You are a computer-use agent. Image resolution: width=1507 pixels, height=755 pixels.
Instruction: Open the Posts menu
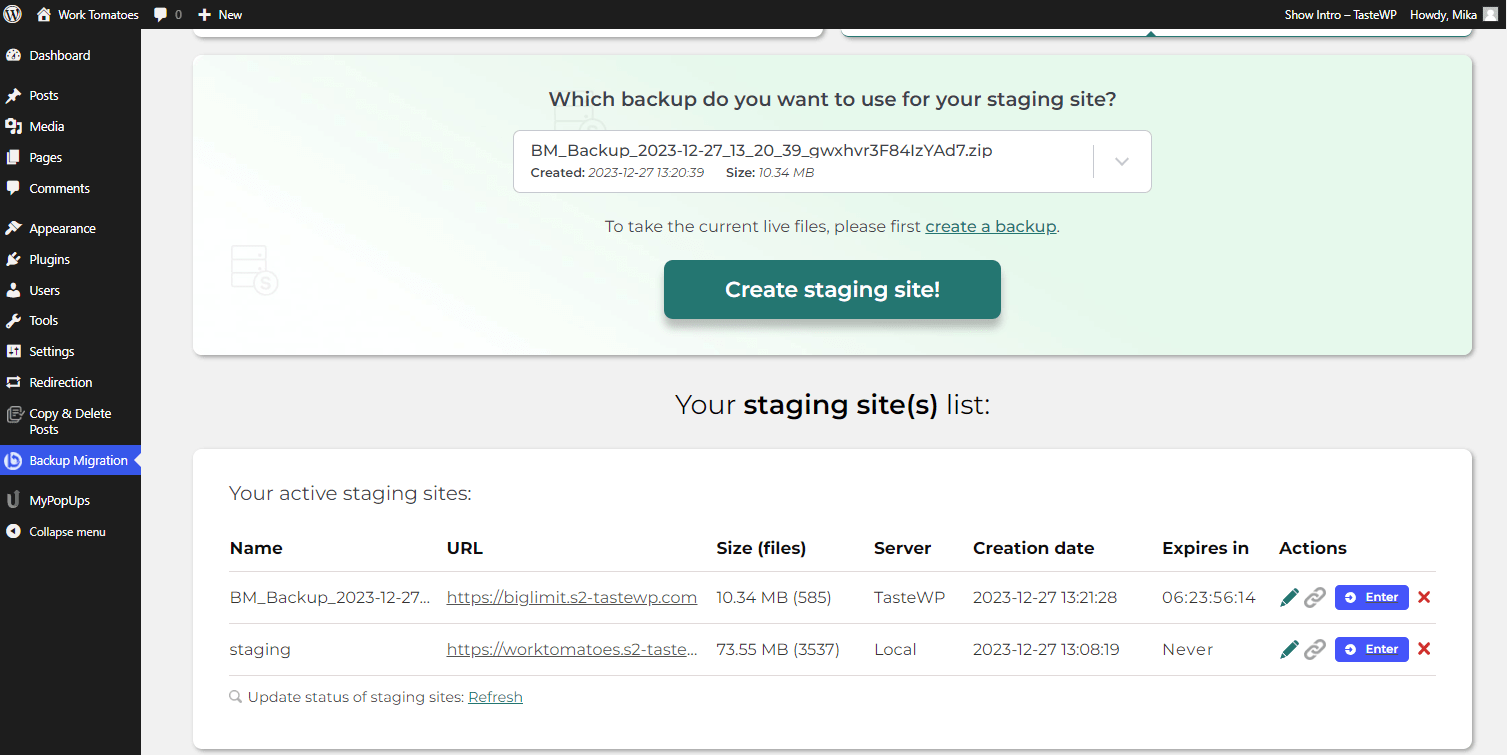(x=70, y=96)
